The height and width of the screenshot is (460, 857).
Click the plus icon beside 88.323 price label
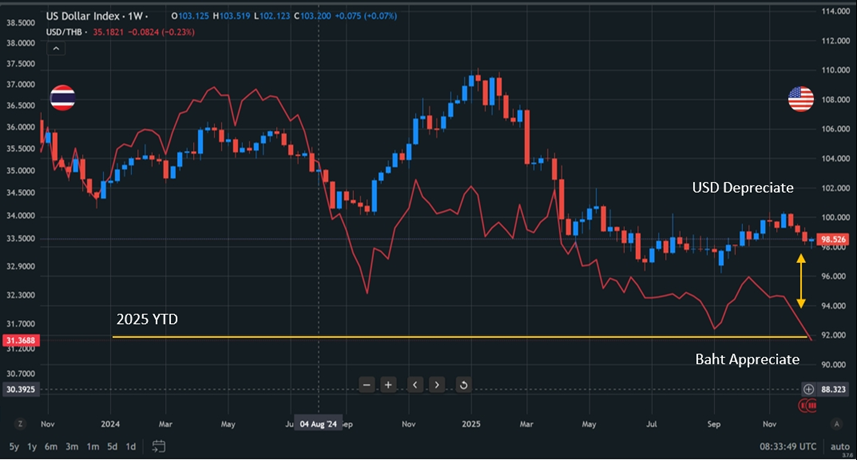(808, 389)
